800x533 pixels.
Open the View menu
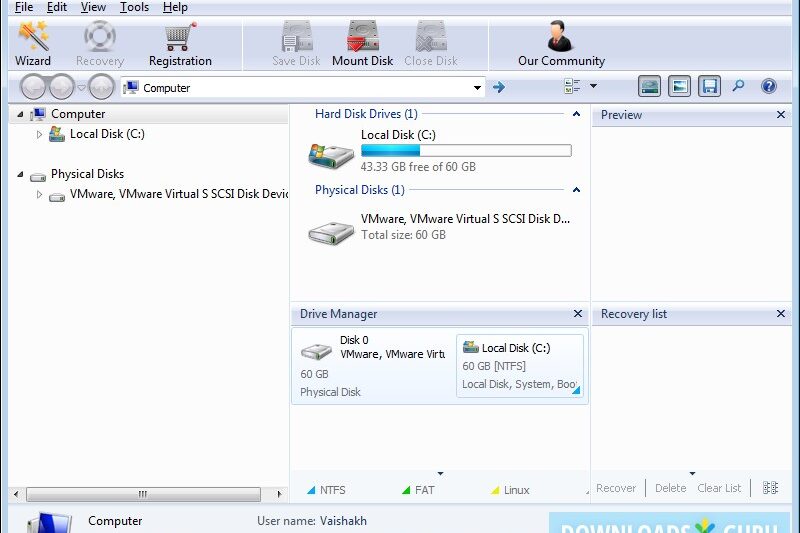(93, 7)
